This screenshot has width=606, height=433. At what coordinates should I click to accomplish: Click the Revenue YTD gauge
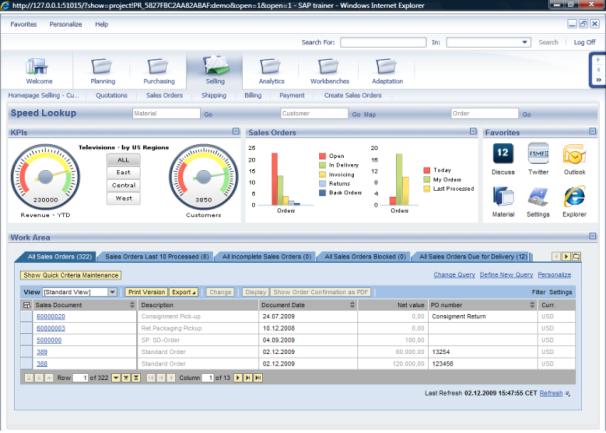point(45,177)
